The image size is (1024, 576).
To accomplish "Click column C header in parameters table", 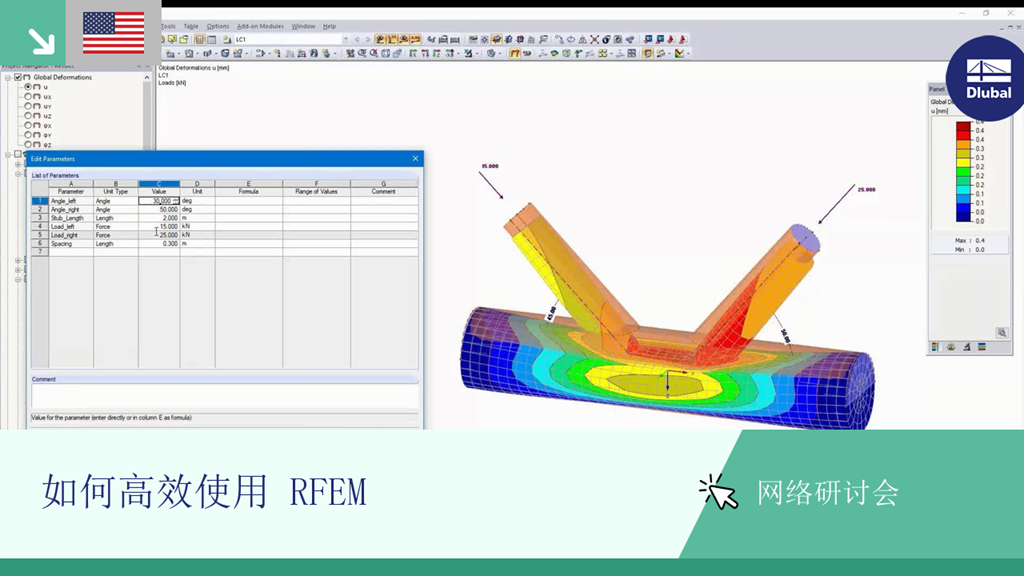I will [x=159, y=184].
